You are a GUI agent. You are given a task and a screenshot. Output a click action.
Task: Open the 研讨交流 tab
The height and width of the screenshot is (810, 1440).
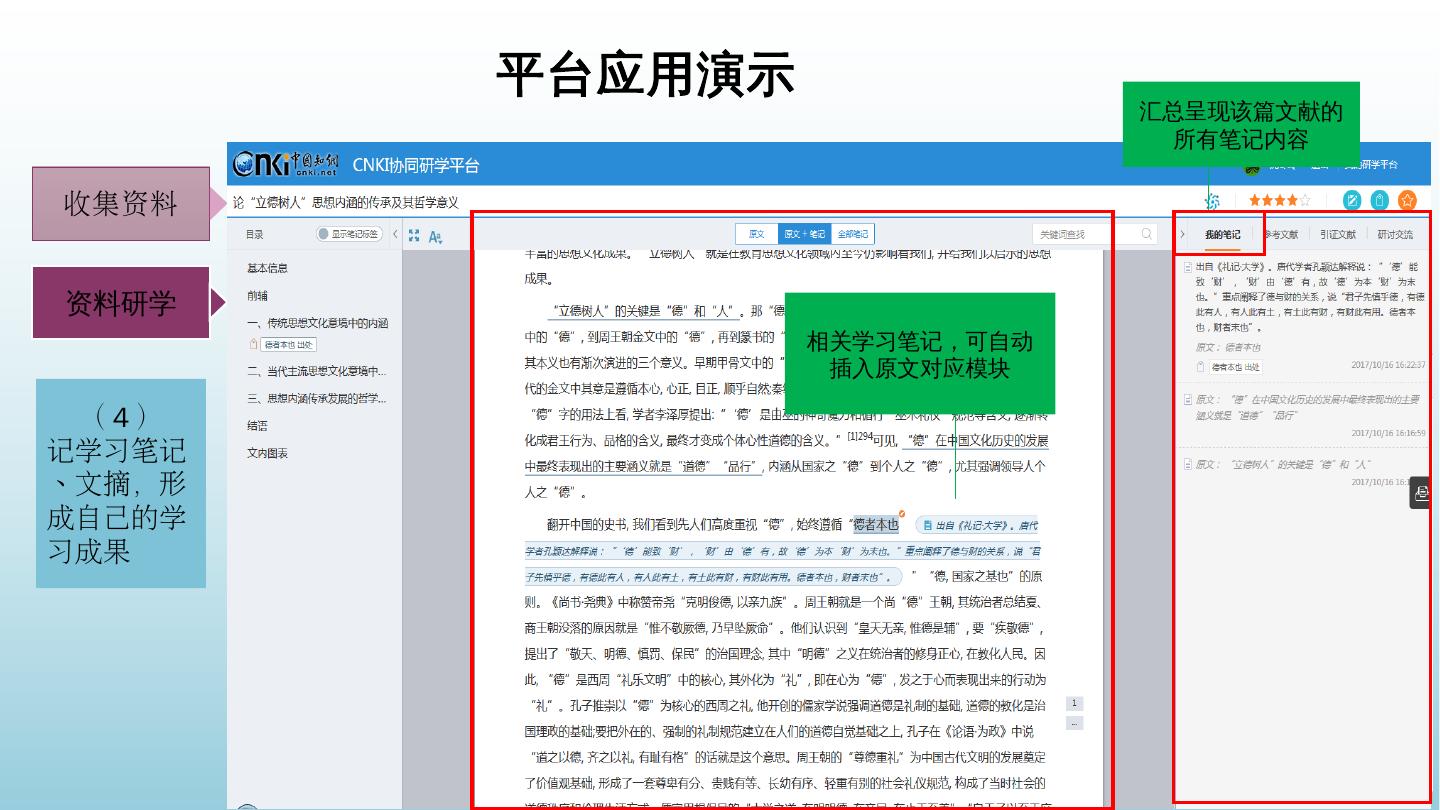click(1395, 235)
